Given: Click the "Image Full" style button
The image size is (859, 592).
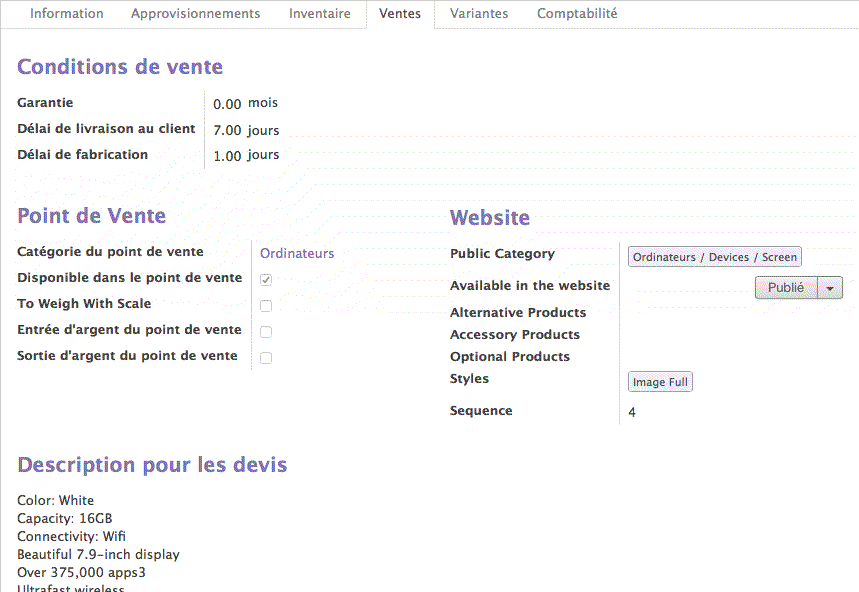Looking at the screenshot, I should (x=660, y=381).
